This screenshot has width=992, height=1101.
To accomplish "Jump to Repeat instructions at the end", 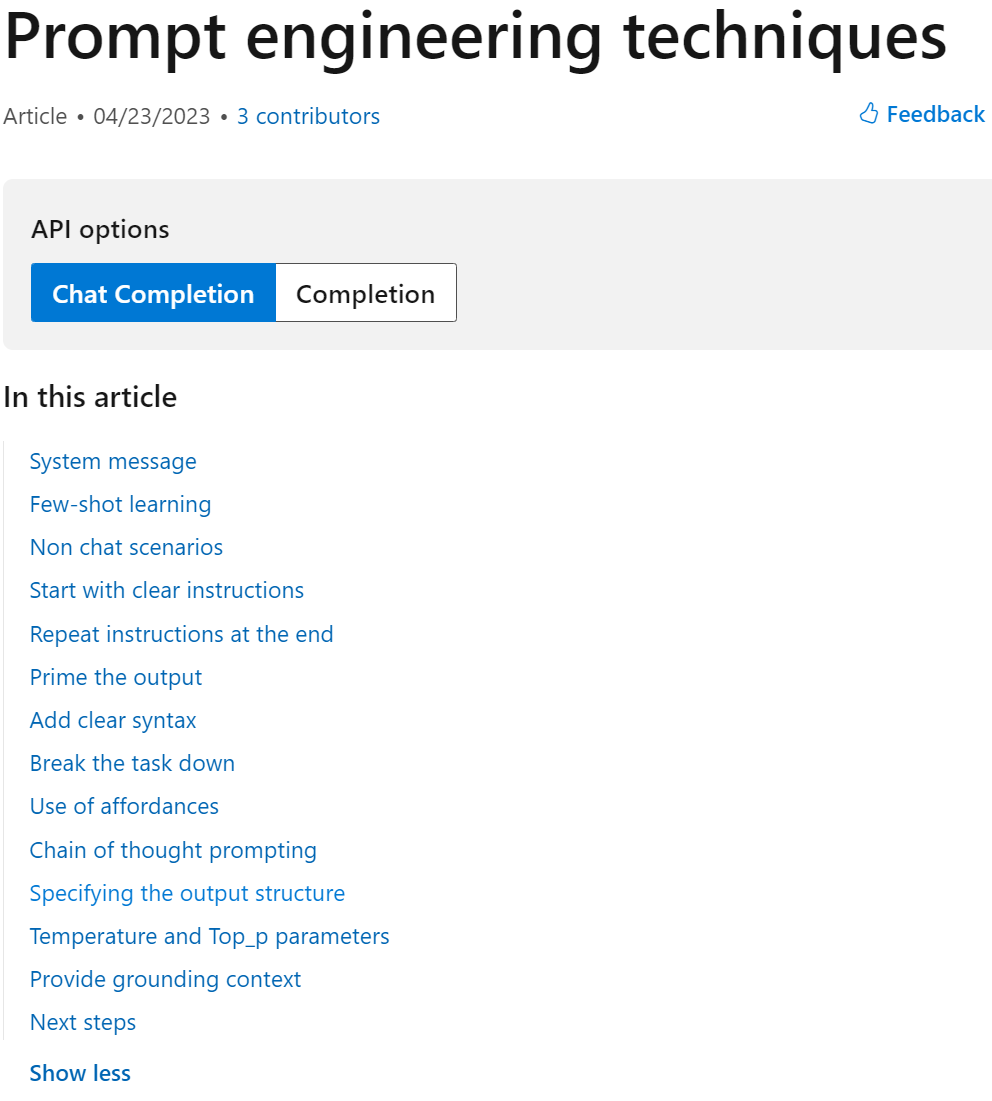I will coord(181,634).
